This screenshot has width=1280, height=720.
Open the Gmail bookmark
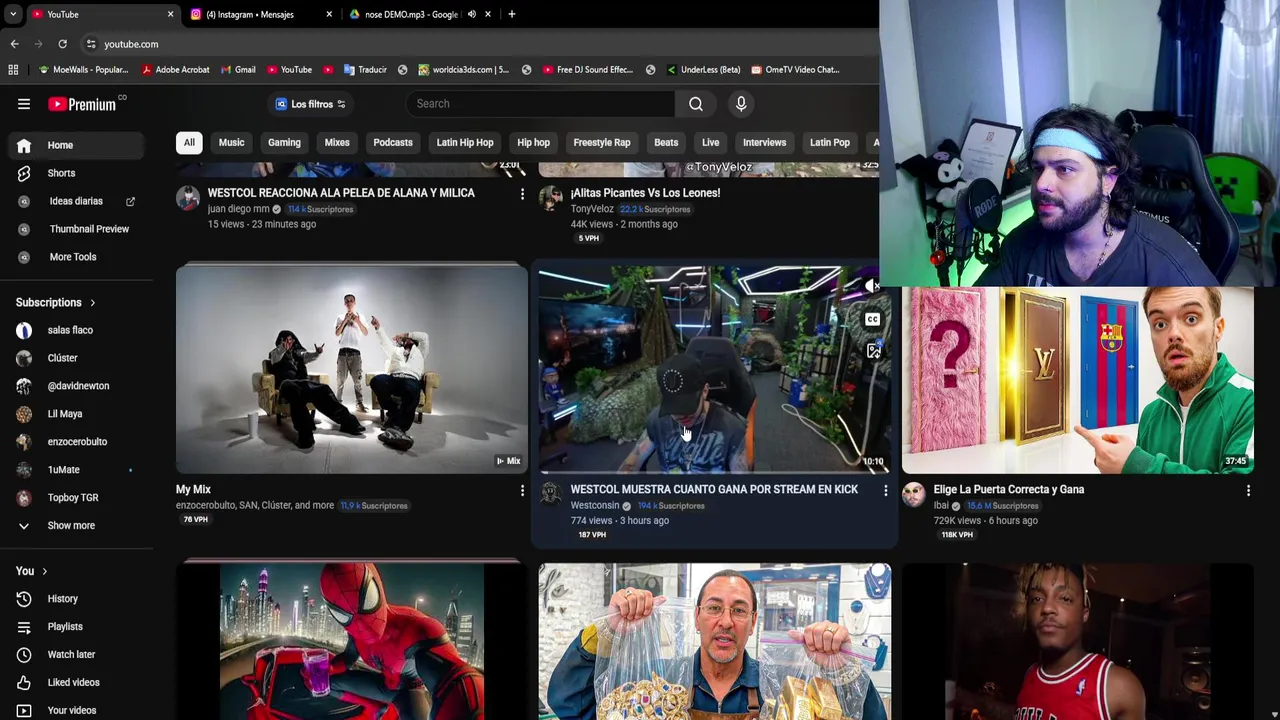(x=237, y=70)
